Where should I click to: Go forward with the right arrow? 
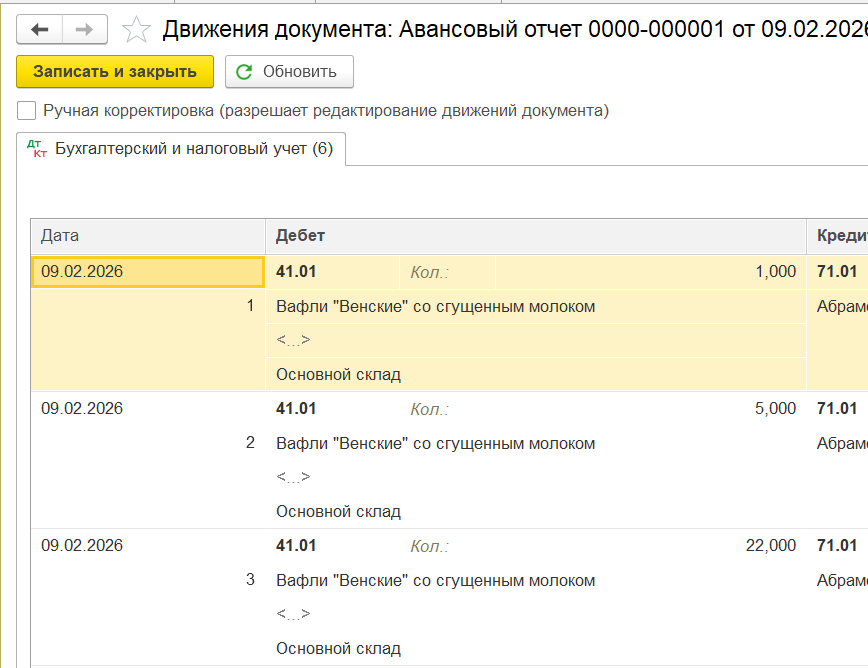tap(84, 30)
